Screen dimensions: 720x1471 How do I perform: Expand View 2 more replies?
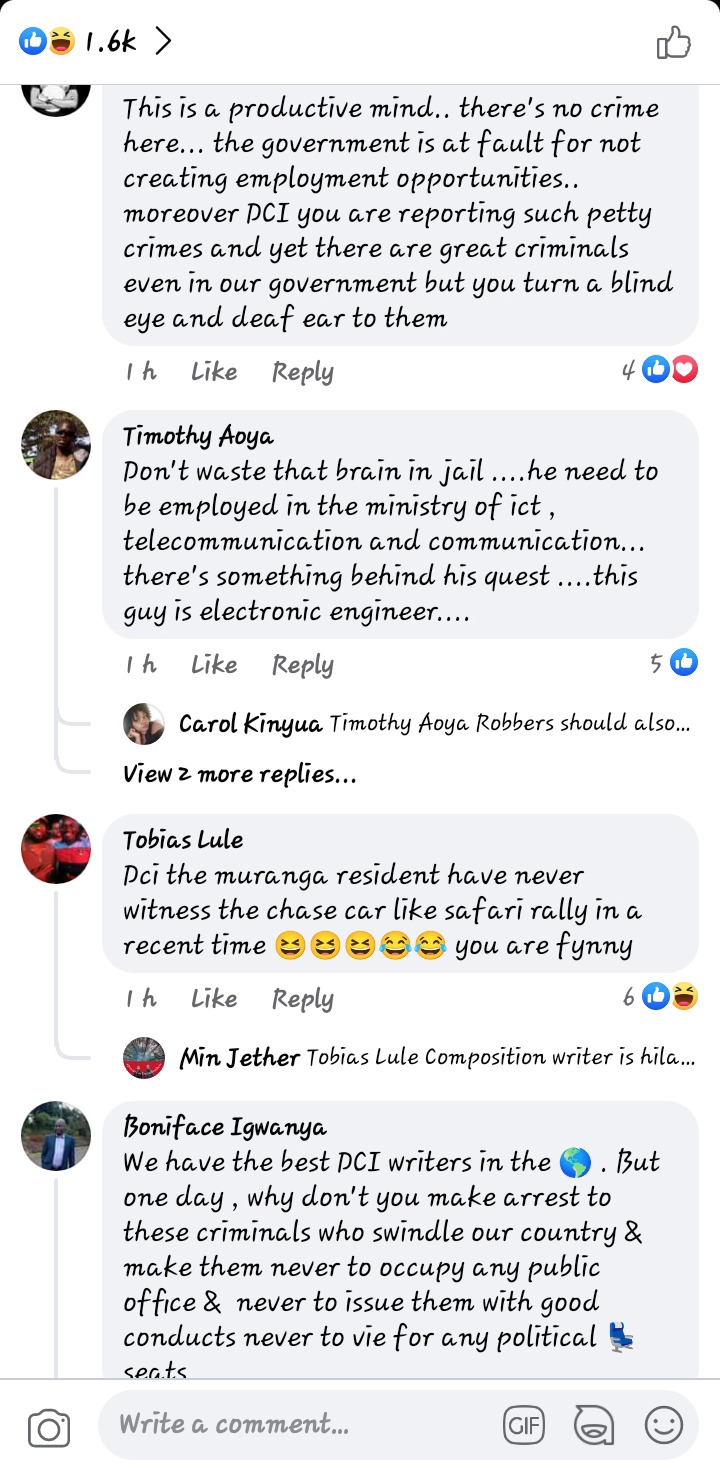pyautogui.click(x=240, y=774)
